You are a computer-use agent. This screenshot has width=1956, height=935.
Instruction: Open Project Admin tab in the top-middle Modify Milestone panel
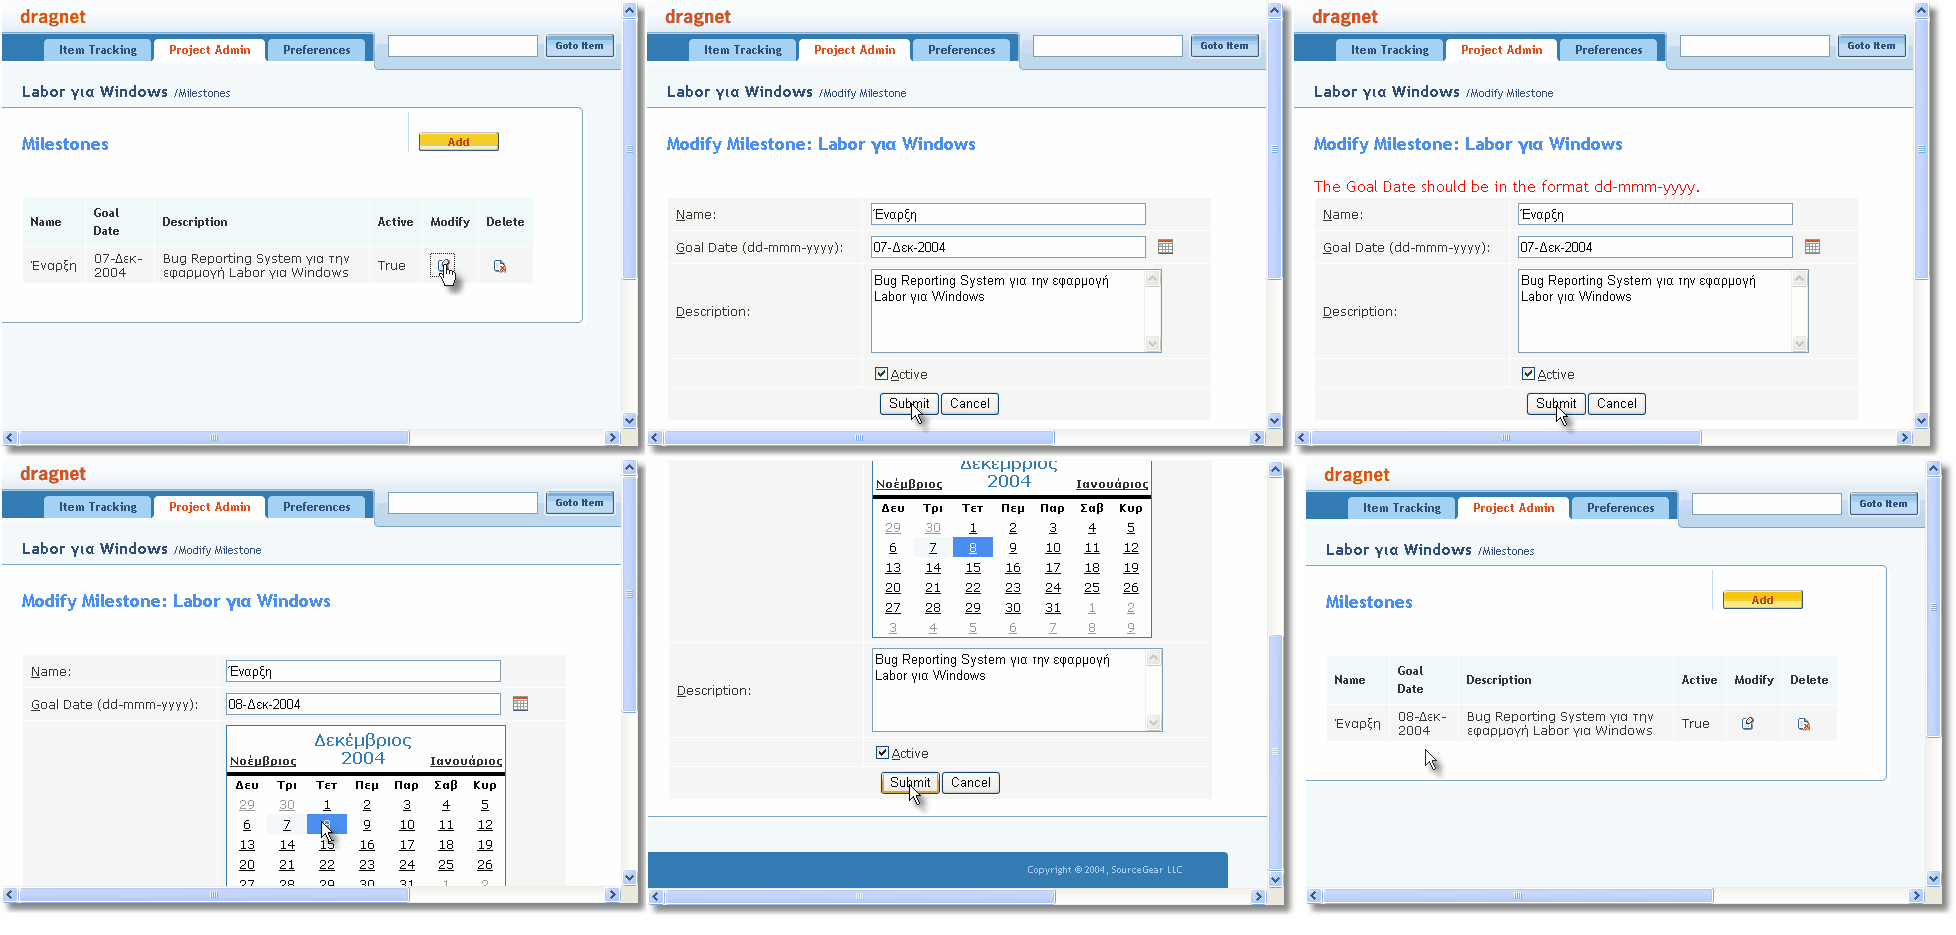[855, 50]
